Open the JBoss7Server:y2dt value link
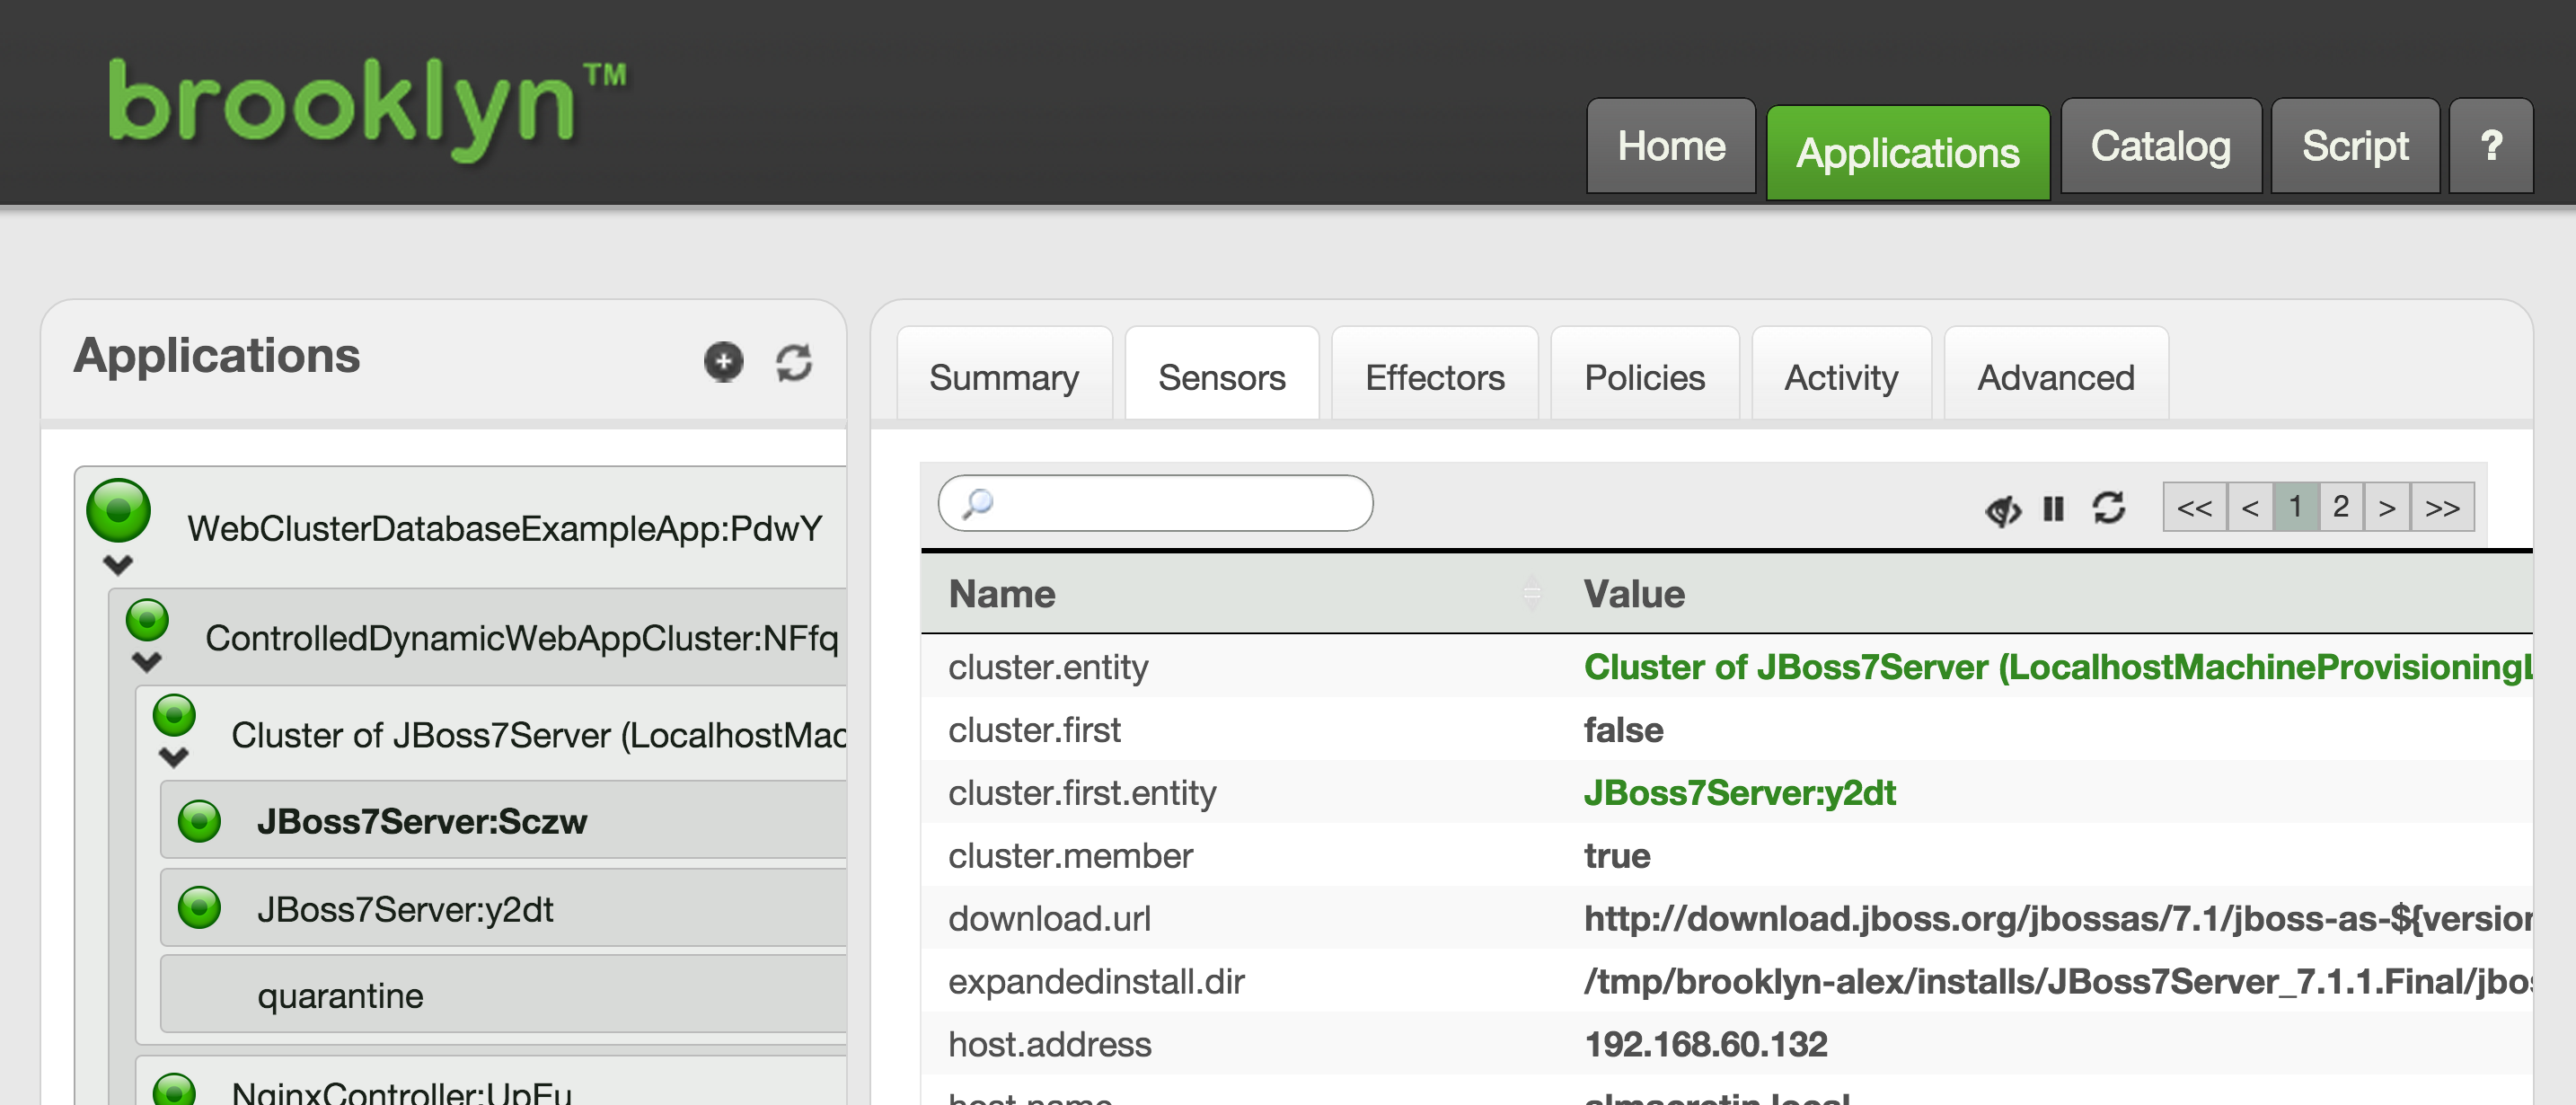This screenshot has width=2576, height=1105. pyautogui.click(x=1739, y=793)
